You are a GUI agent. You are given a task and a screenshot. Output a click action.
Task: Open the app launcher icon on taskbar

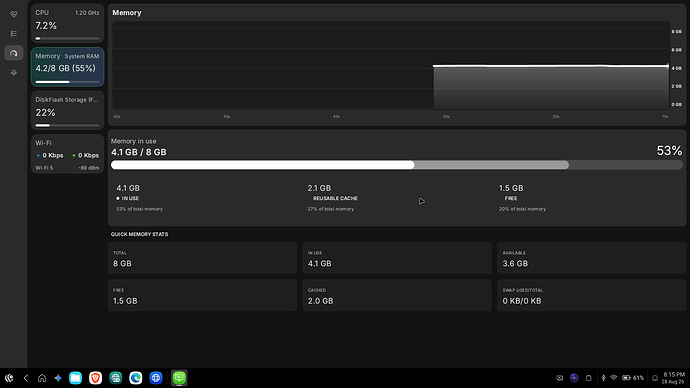[x=9, y=378]
